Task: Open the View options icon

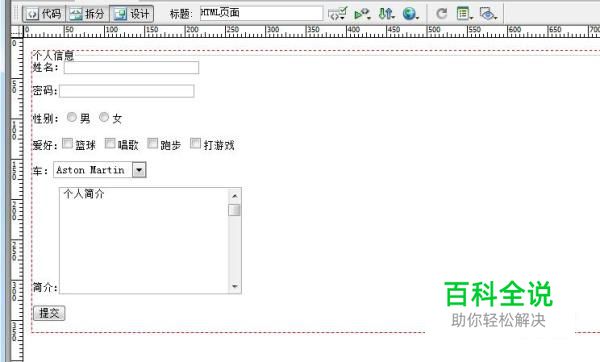Action: 465,14
